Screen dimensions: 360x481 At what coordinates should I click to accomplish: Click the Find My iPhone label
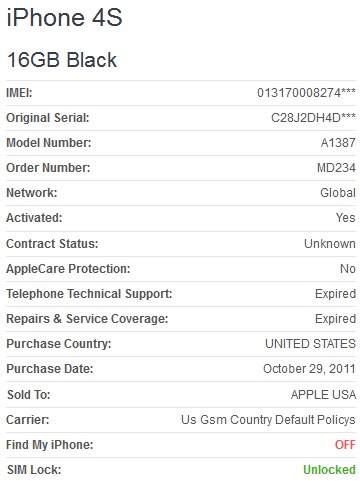coord(50,445)
